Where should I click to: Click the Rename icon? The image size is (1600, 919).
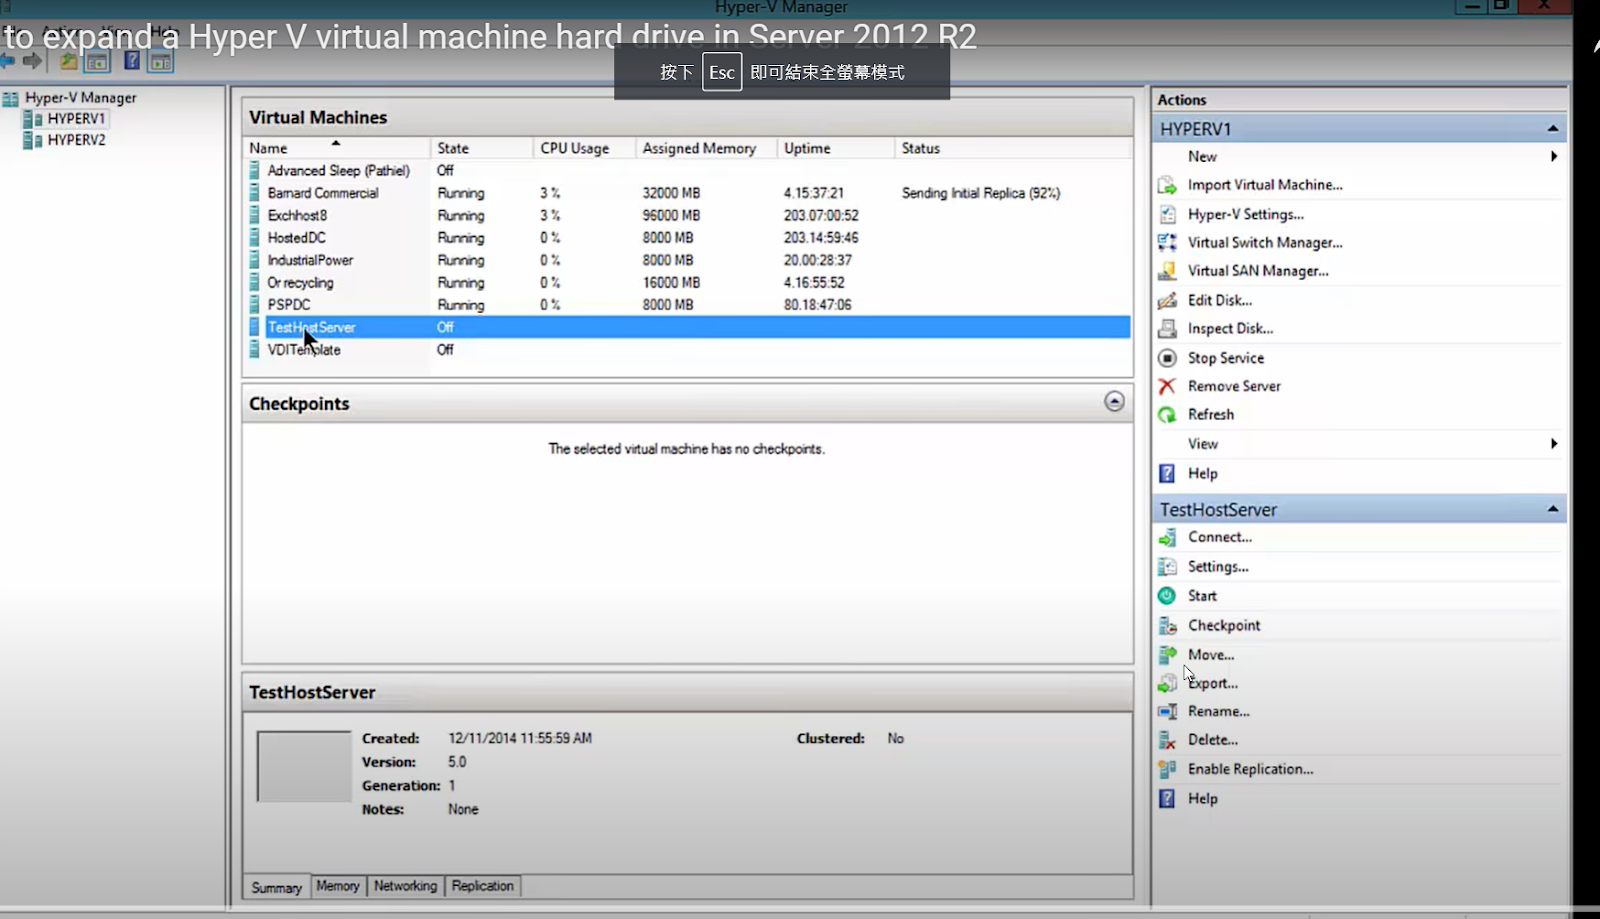point(1167,711)
